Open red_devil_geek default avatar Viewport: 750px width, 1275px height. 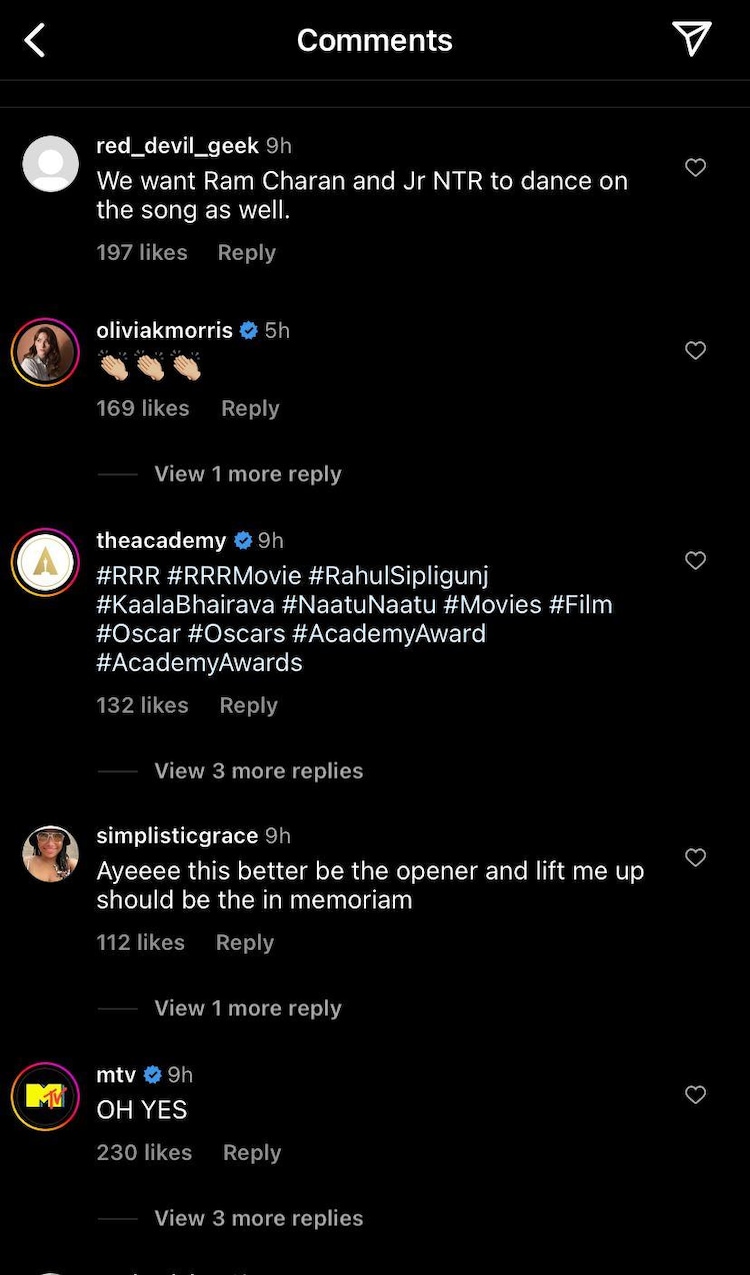pyautogui.click(x=50, y=164)
